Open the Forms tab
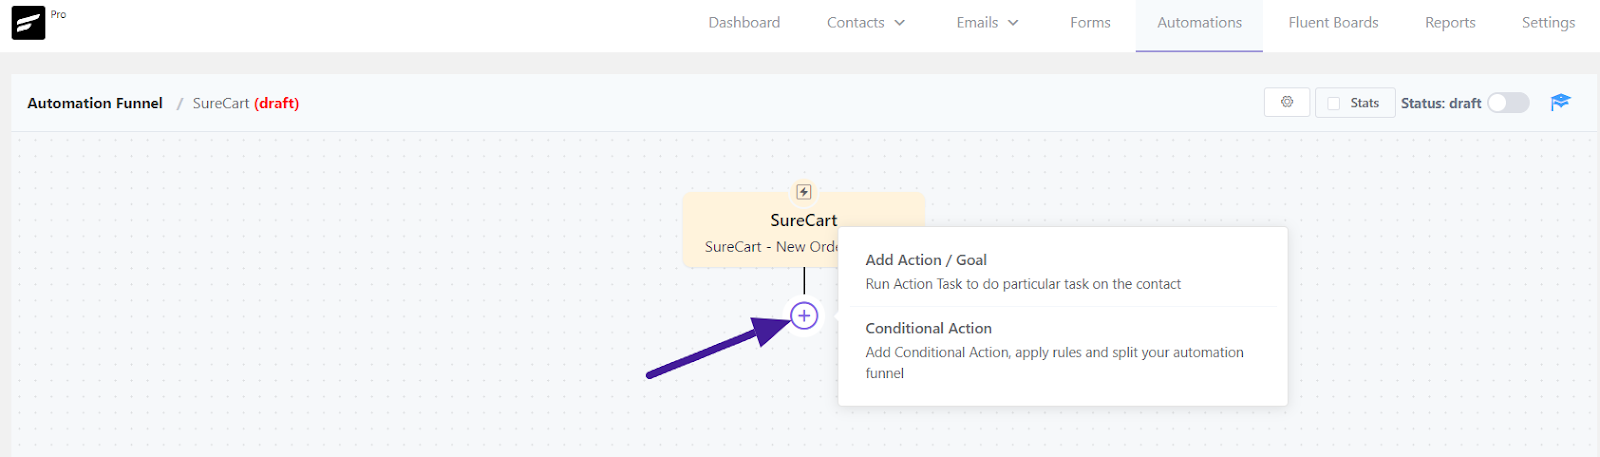1600x457 pixels. (1090, 22)
